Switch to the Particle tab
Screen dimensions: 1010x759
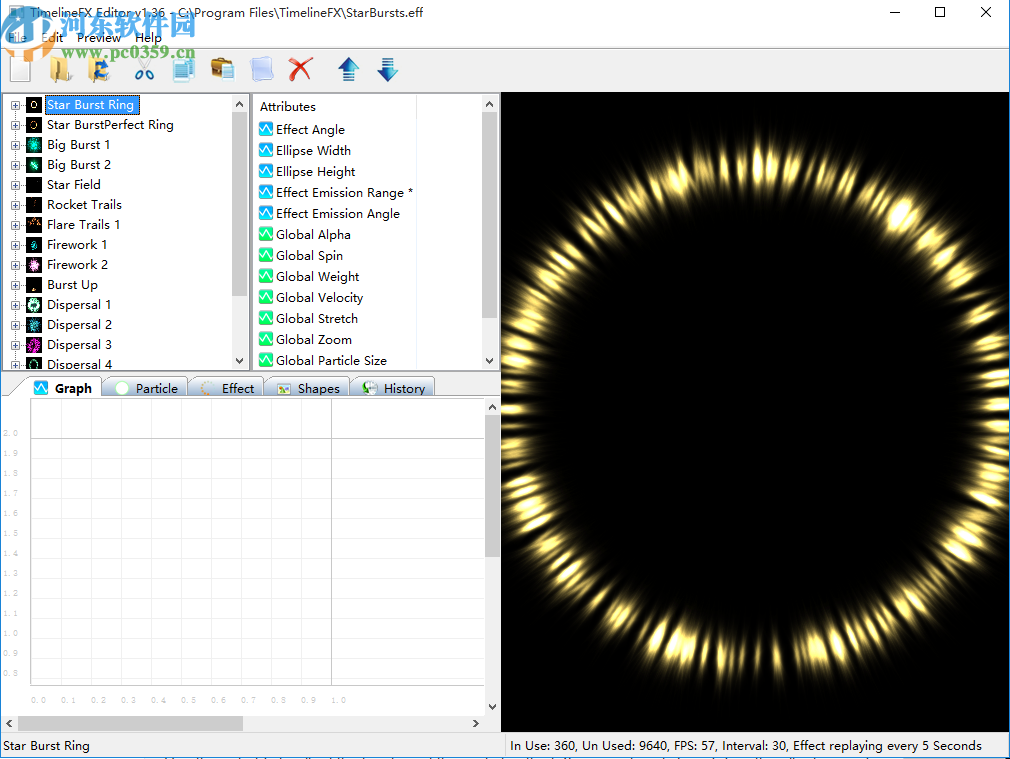147,388
